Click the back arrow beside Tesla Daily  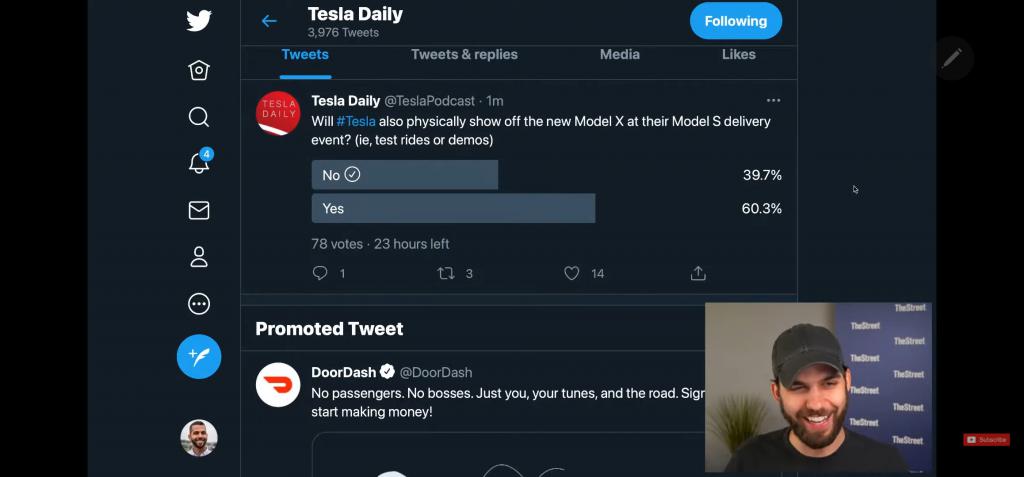268,21
